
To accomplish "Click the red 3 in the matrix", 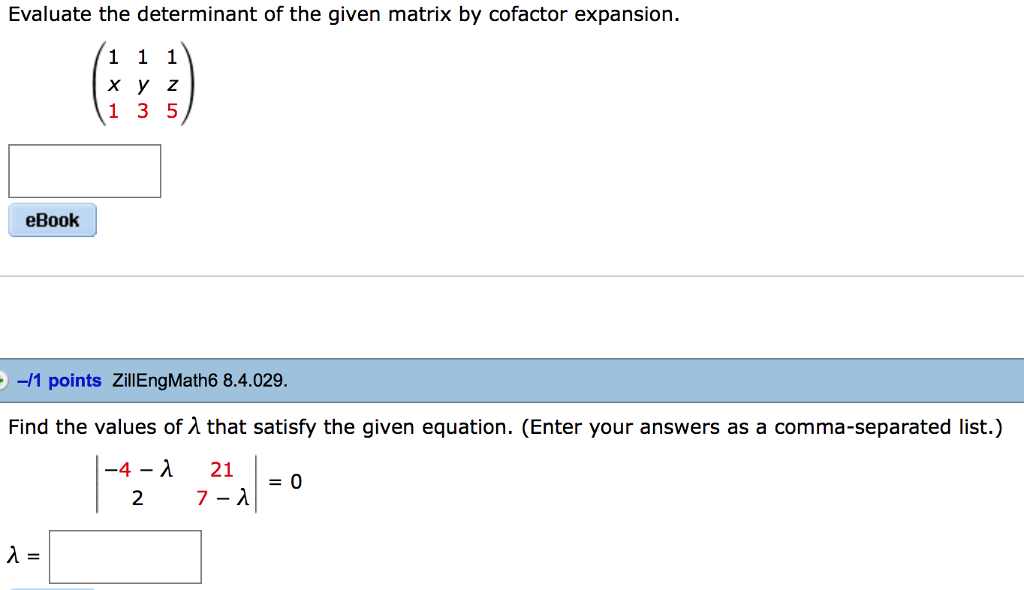I will pyautogui.click(x=142, y=111).
